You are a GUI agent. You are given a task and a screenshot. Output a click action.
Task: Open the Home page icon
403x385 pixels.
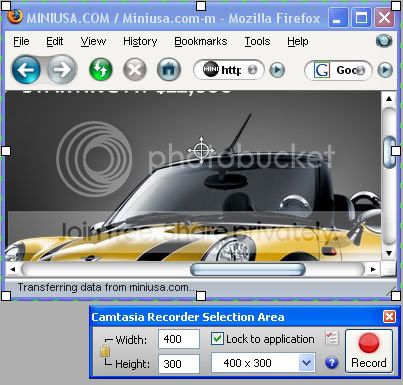click(169, 70)
